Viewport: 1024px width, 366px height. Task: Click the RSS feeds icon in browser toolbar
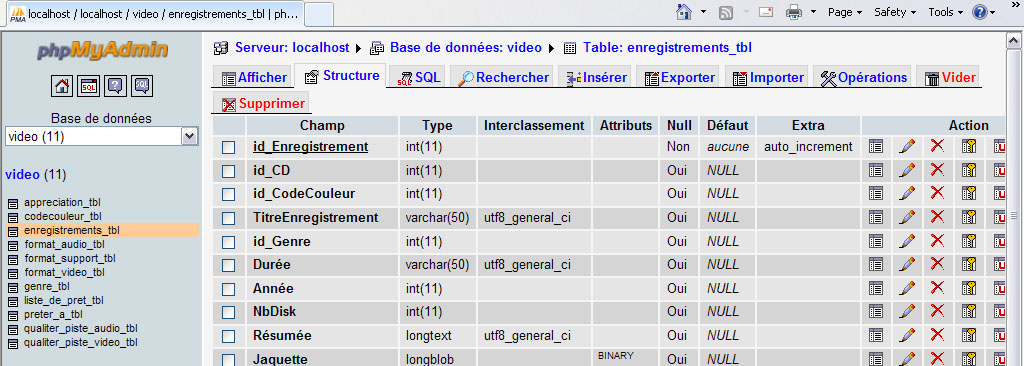[x=726, y=12]
